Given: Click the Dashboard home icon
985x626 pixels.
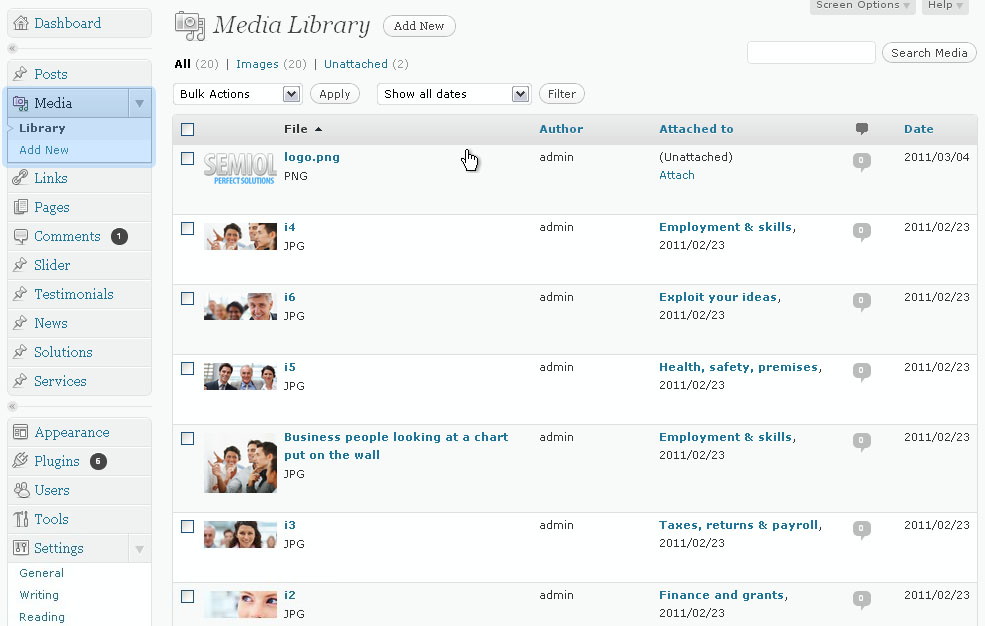Looking at the screenshot, I should click(x=21, y=23).
